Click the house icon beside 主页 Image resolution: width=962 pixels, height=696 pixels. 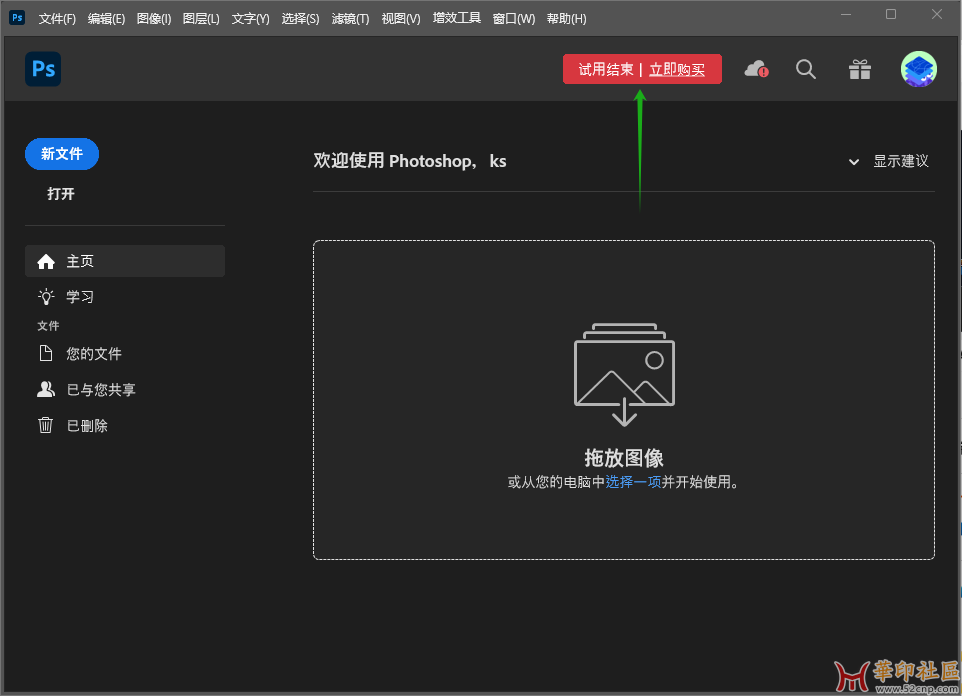pos(46,261)
